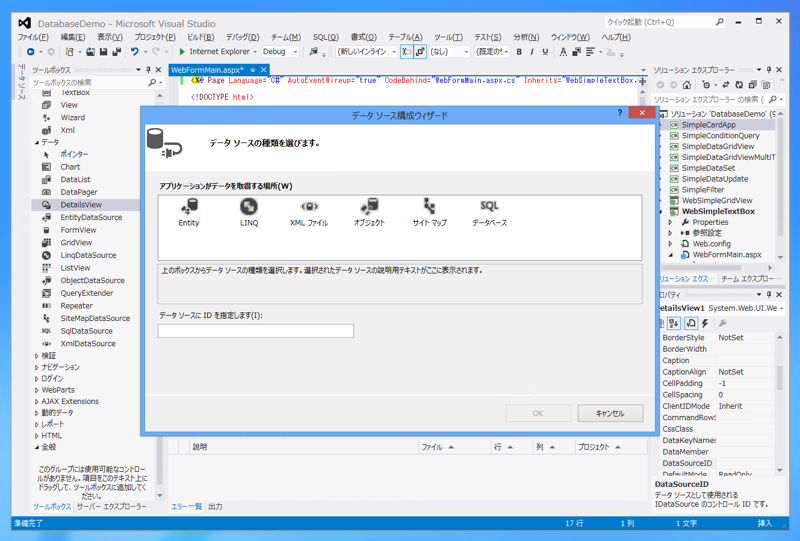The width and height of the screenshot is (800, 541).
Task: Select the Entity data source icon
Action: click(x=189, y=212)
